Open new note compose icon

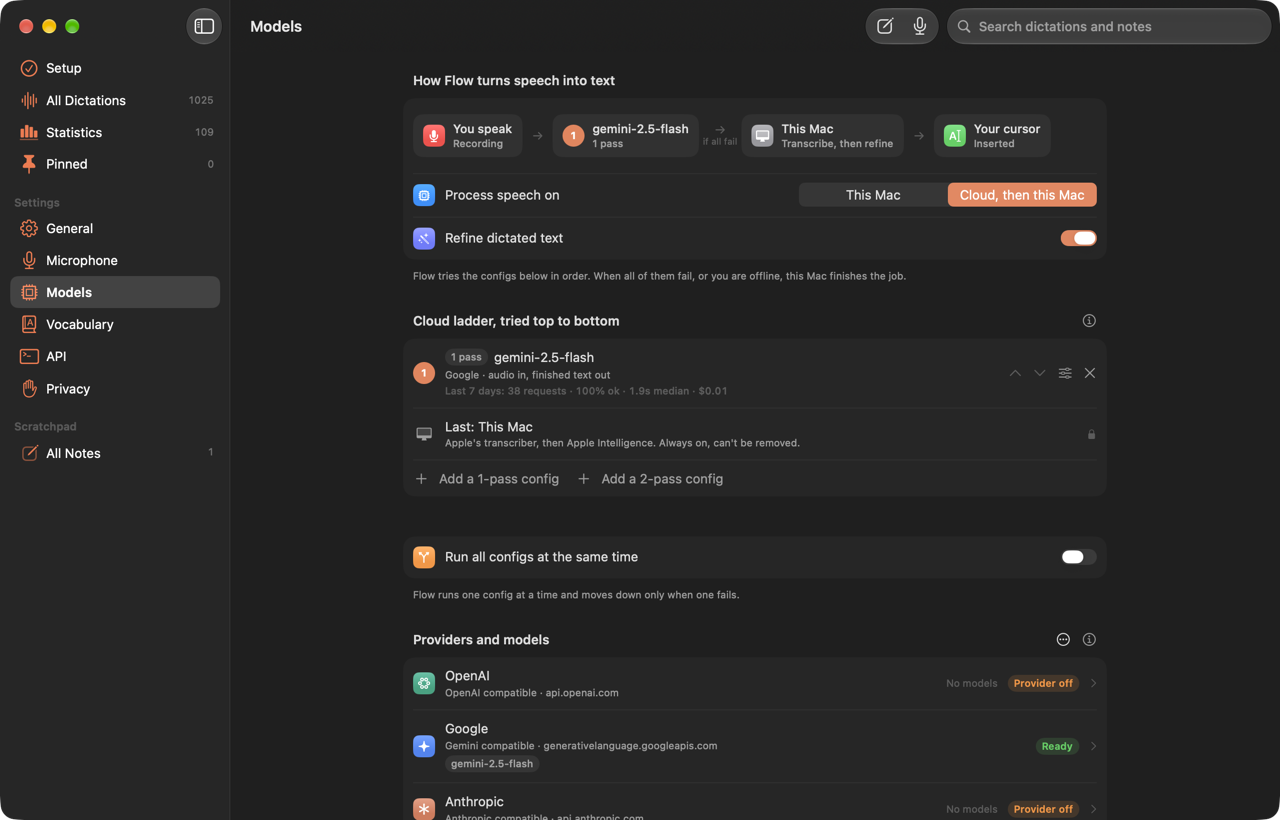(x=885, y=27)
